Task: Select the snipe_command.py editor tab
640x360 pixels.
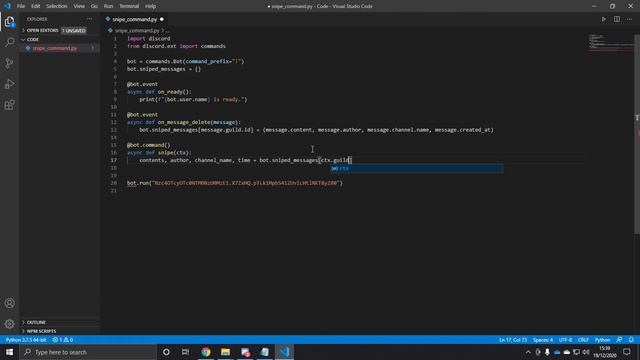Action: [x=134, y=19]
